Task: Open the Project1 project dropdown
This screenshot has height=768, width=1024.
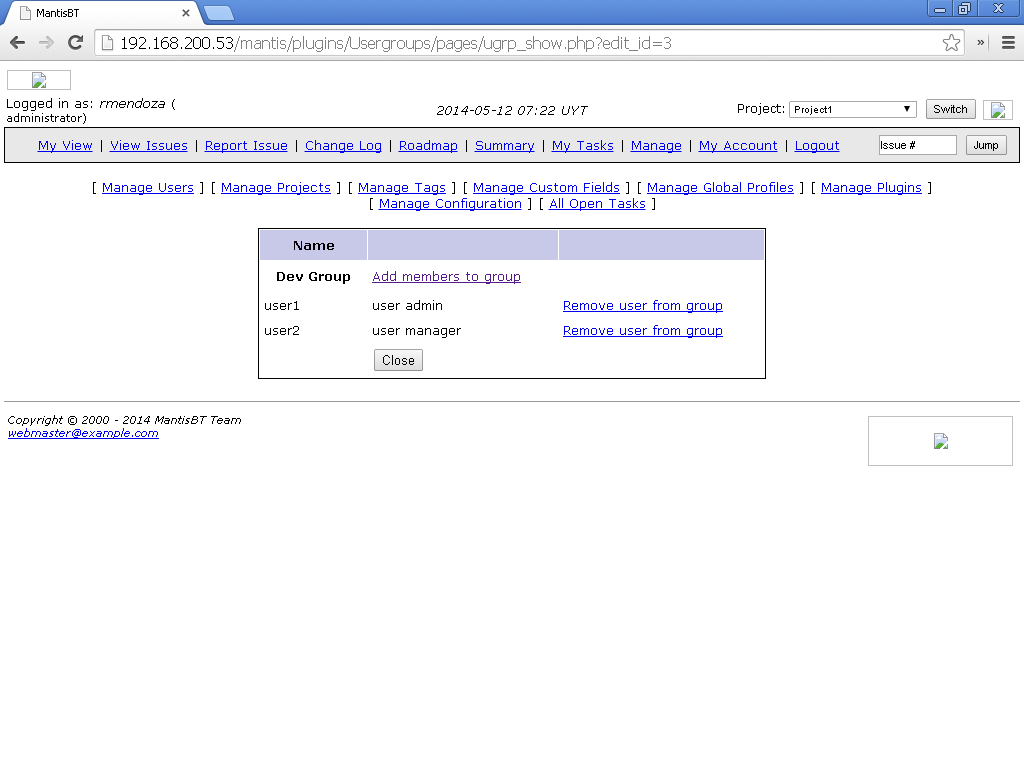Action: point(852,110)
